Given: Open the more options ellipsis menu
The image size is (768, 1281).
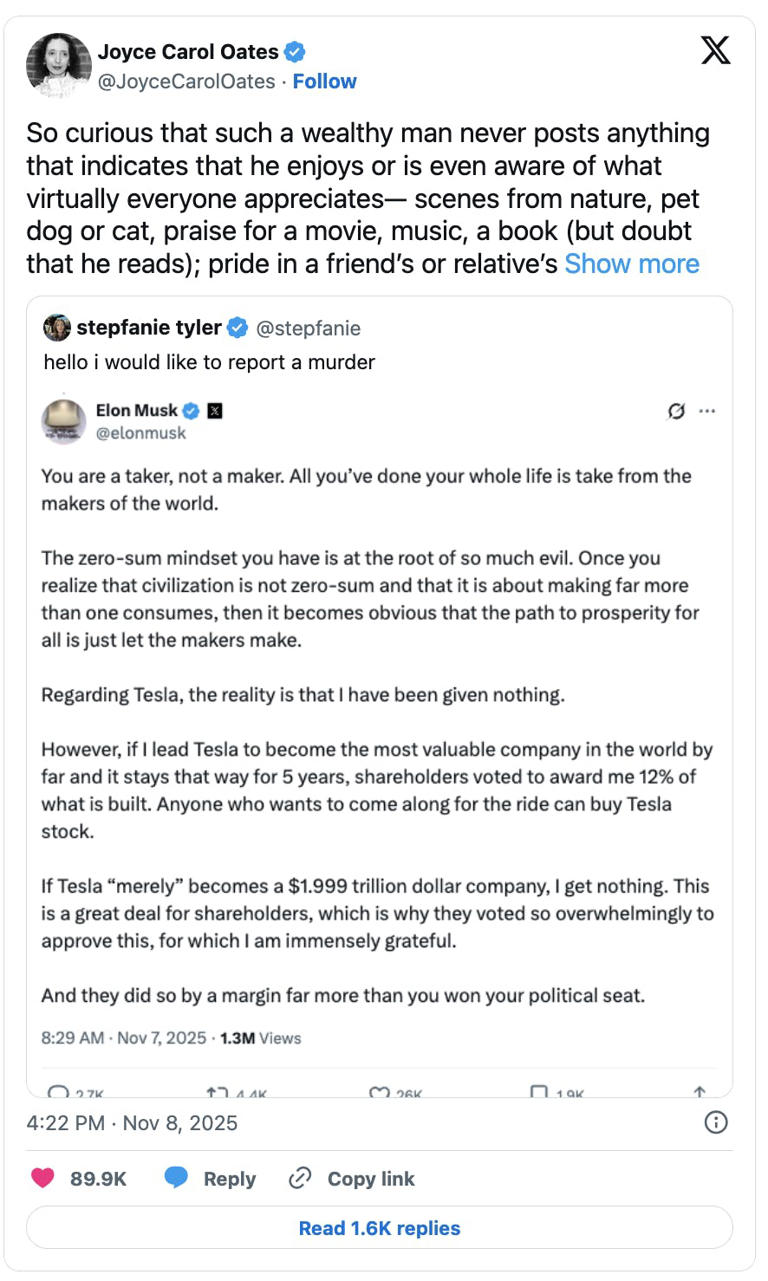Looking at the screenshot, I should coord(708,411).
